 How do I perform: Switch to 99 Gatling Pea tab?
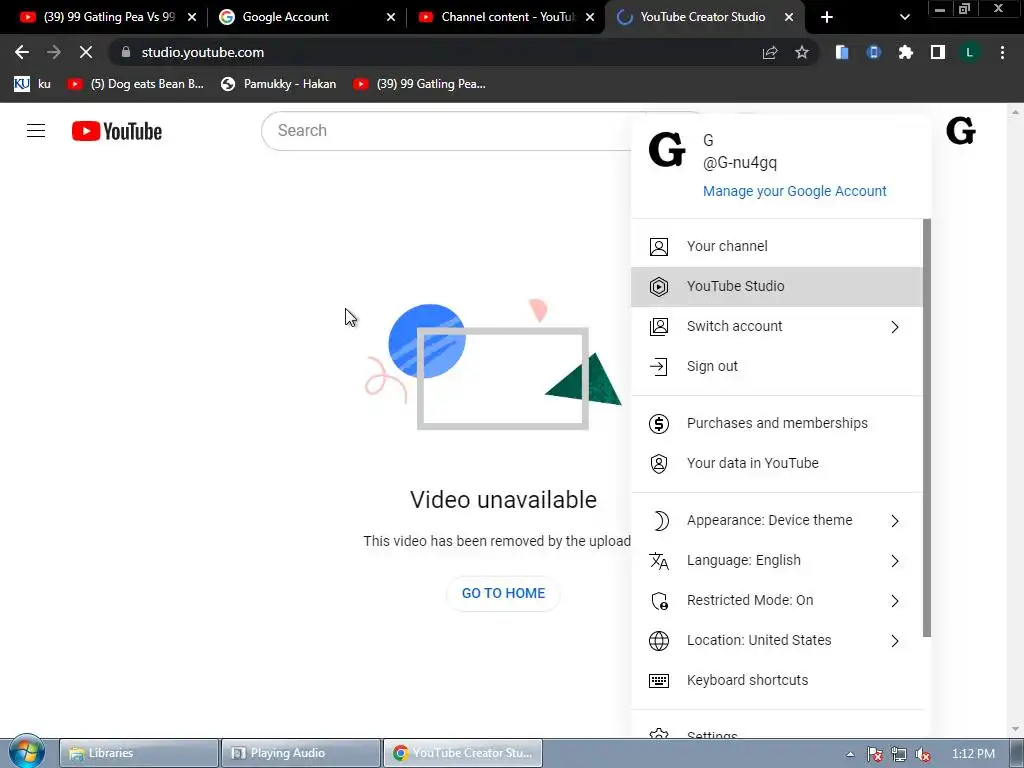tap(108, 17)
